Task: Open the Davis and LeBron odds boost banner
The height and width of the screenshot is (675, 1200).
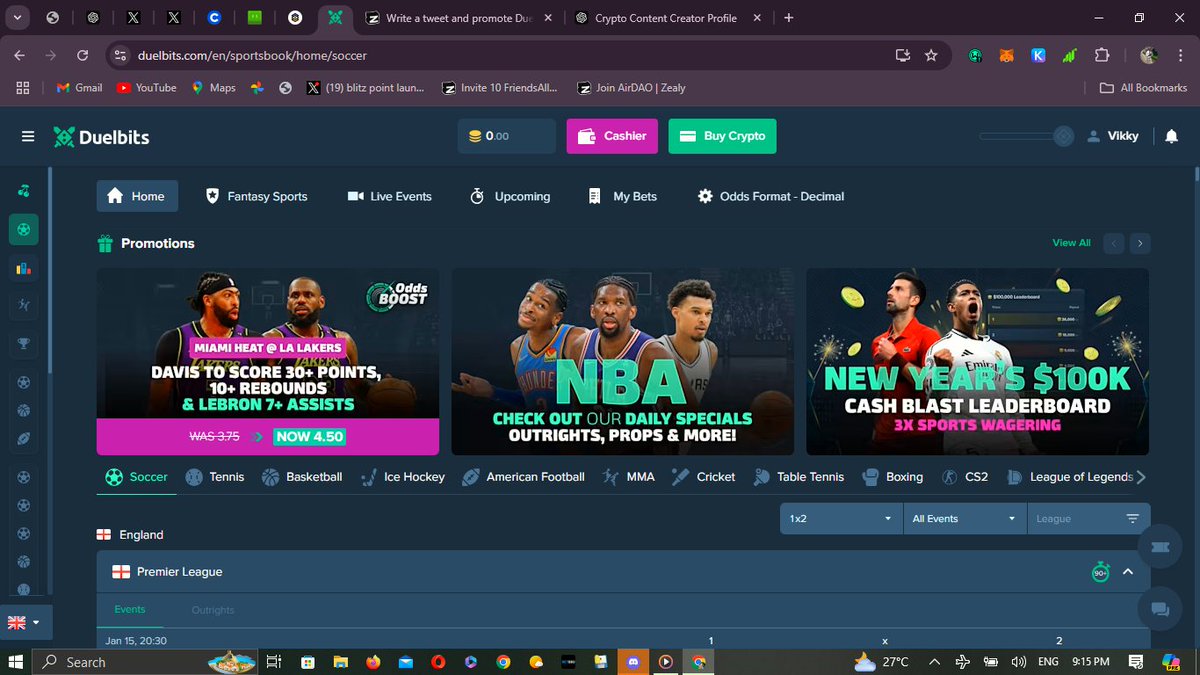Action: pyautogui.click(x=268, y=361)
